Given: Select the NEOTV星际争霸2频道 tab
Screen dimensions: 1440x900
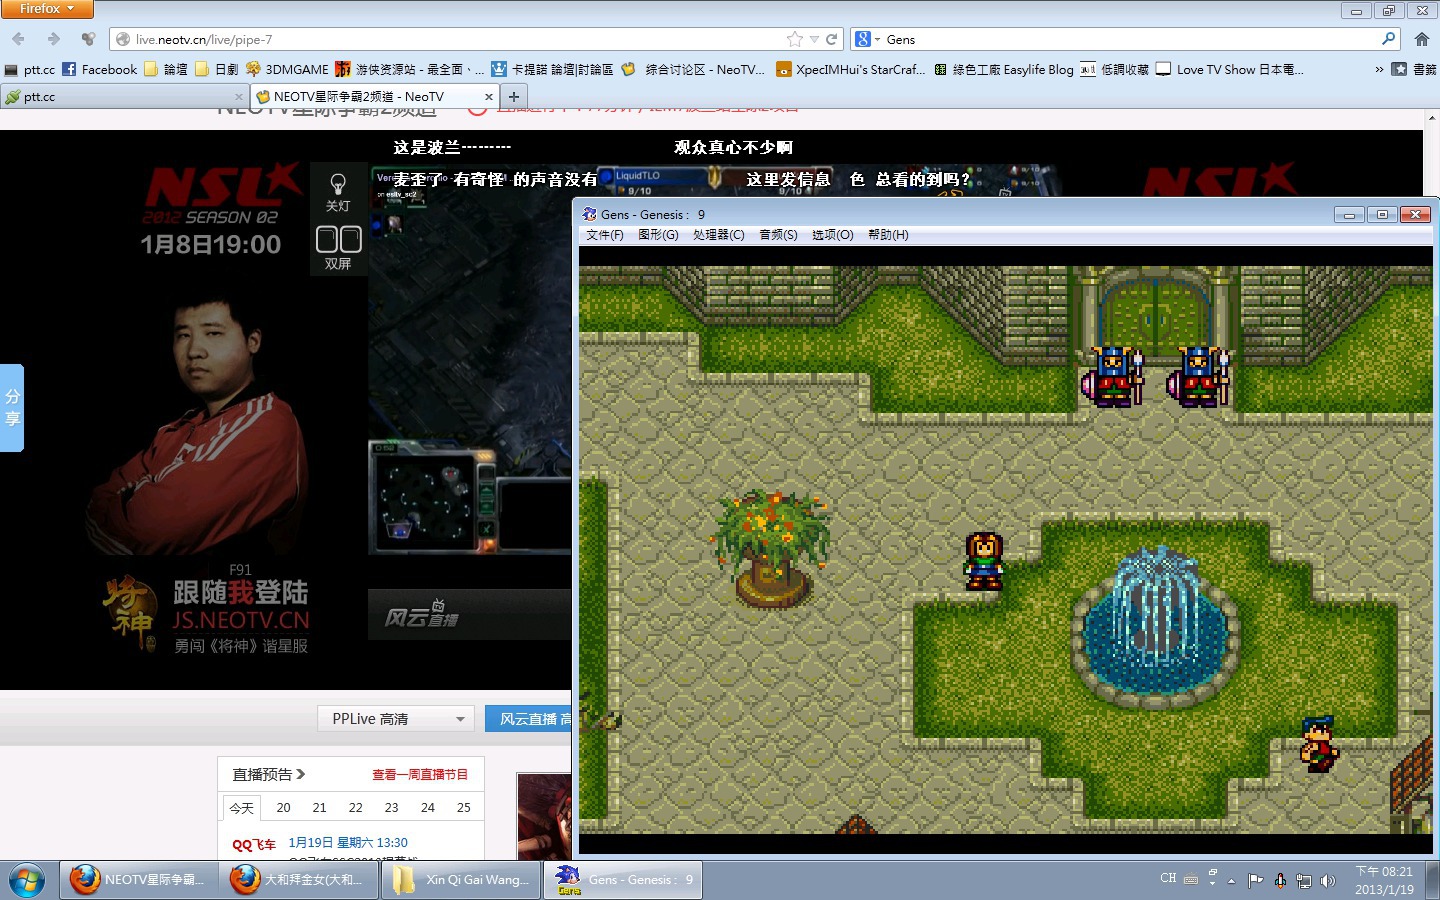Looking at the screenshot, I should pos(374,97).
